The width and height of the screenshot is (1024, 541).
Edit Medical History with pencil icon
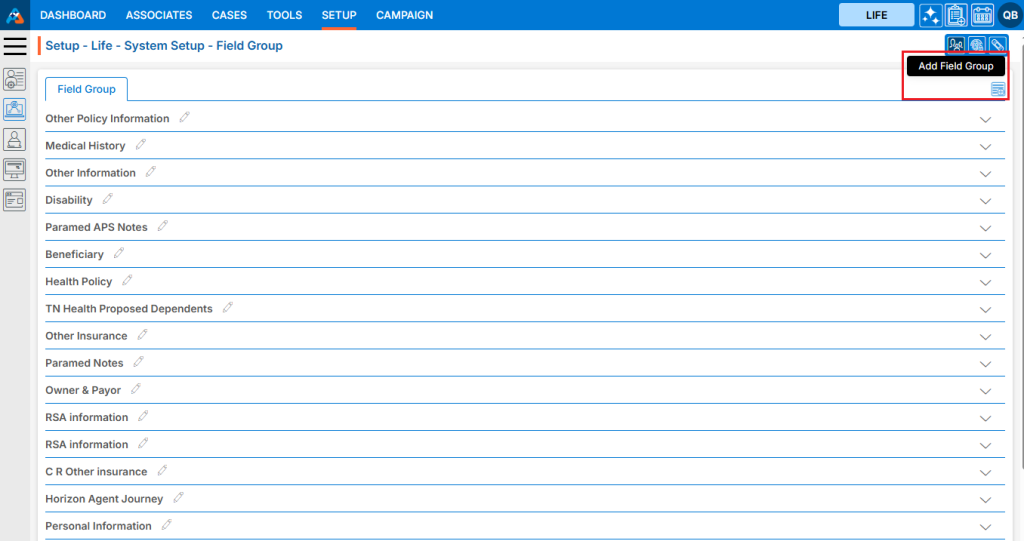click(140, 145)
